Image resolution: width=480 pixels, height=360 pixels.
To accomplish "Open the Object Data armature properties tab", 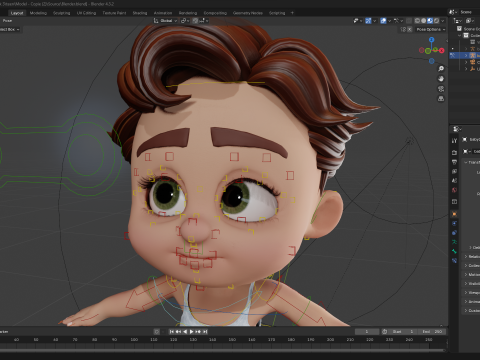I will point(454,242).
